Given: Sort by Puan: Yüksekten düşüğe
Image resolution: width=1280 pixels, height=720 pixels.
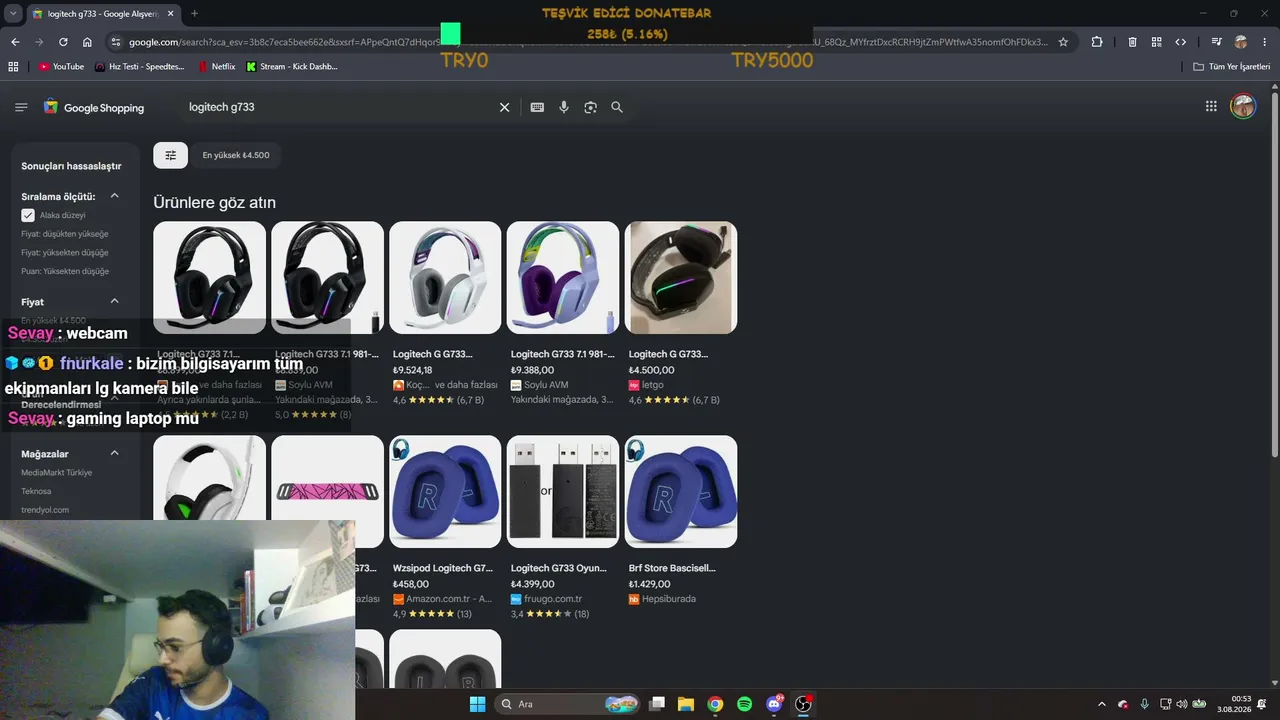Looking at the screenshot, I should pos(65,271).
